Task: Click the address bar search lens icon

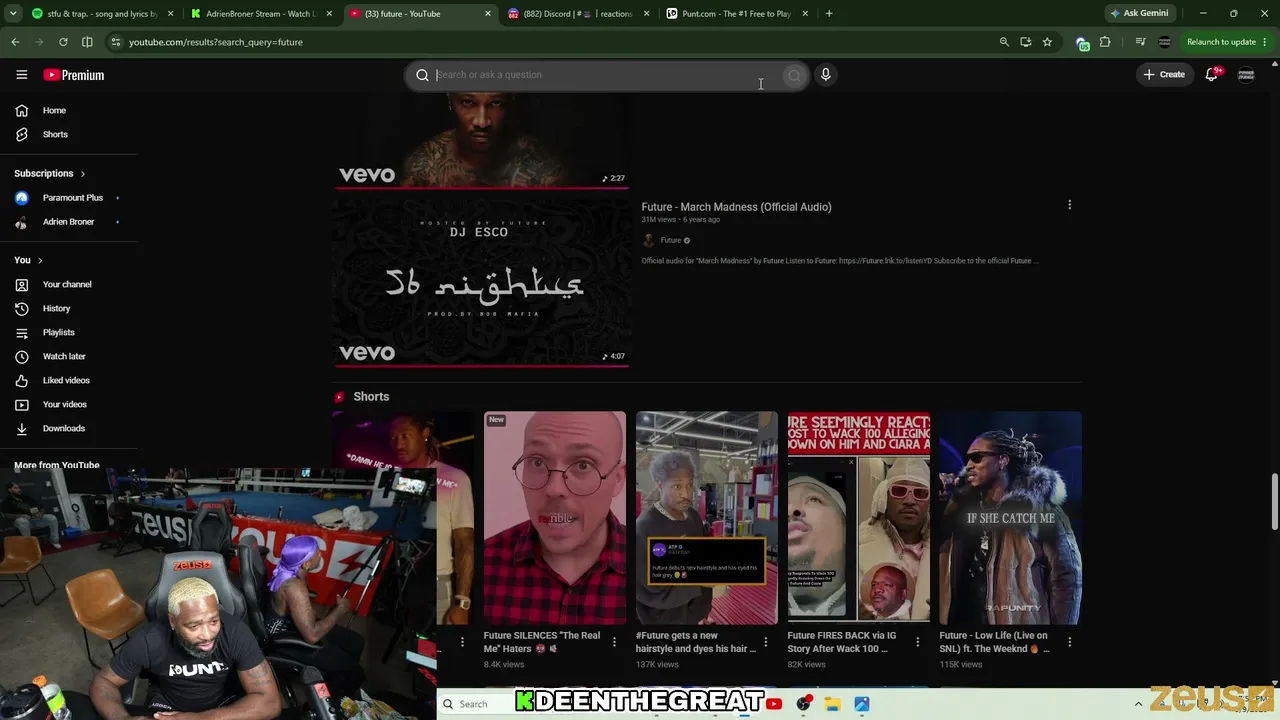Action: (1004, 42)
